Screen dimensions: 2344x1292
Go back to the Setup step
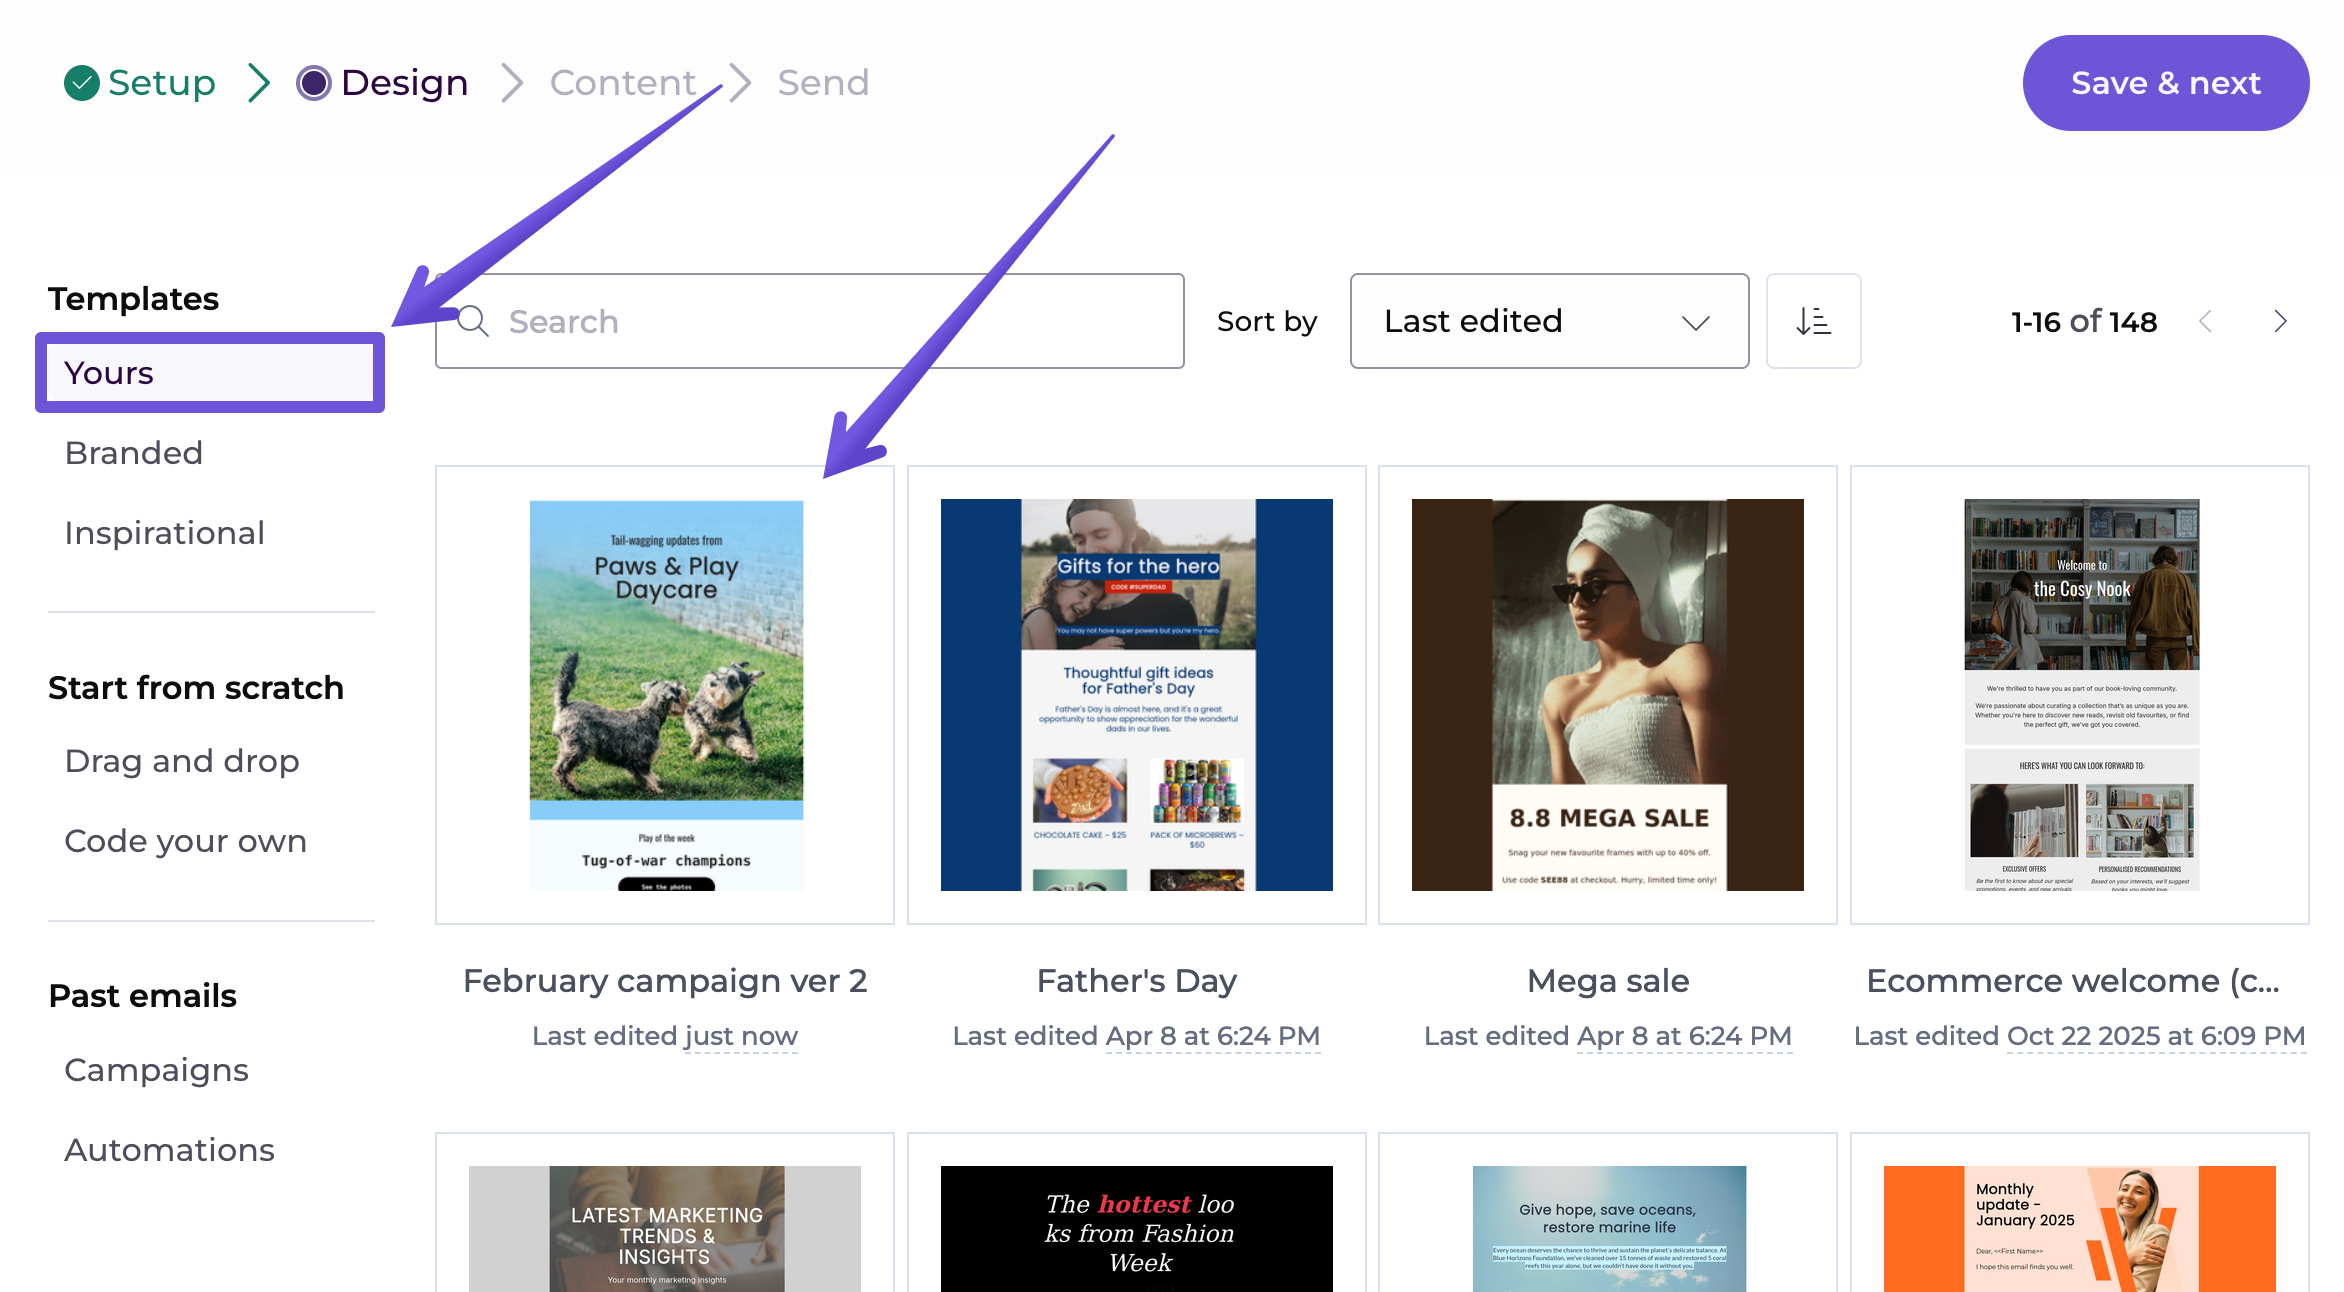pyautogui.click(x=161, y=83)
